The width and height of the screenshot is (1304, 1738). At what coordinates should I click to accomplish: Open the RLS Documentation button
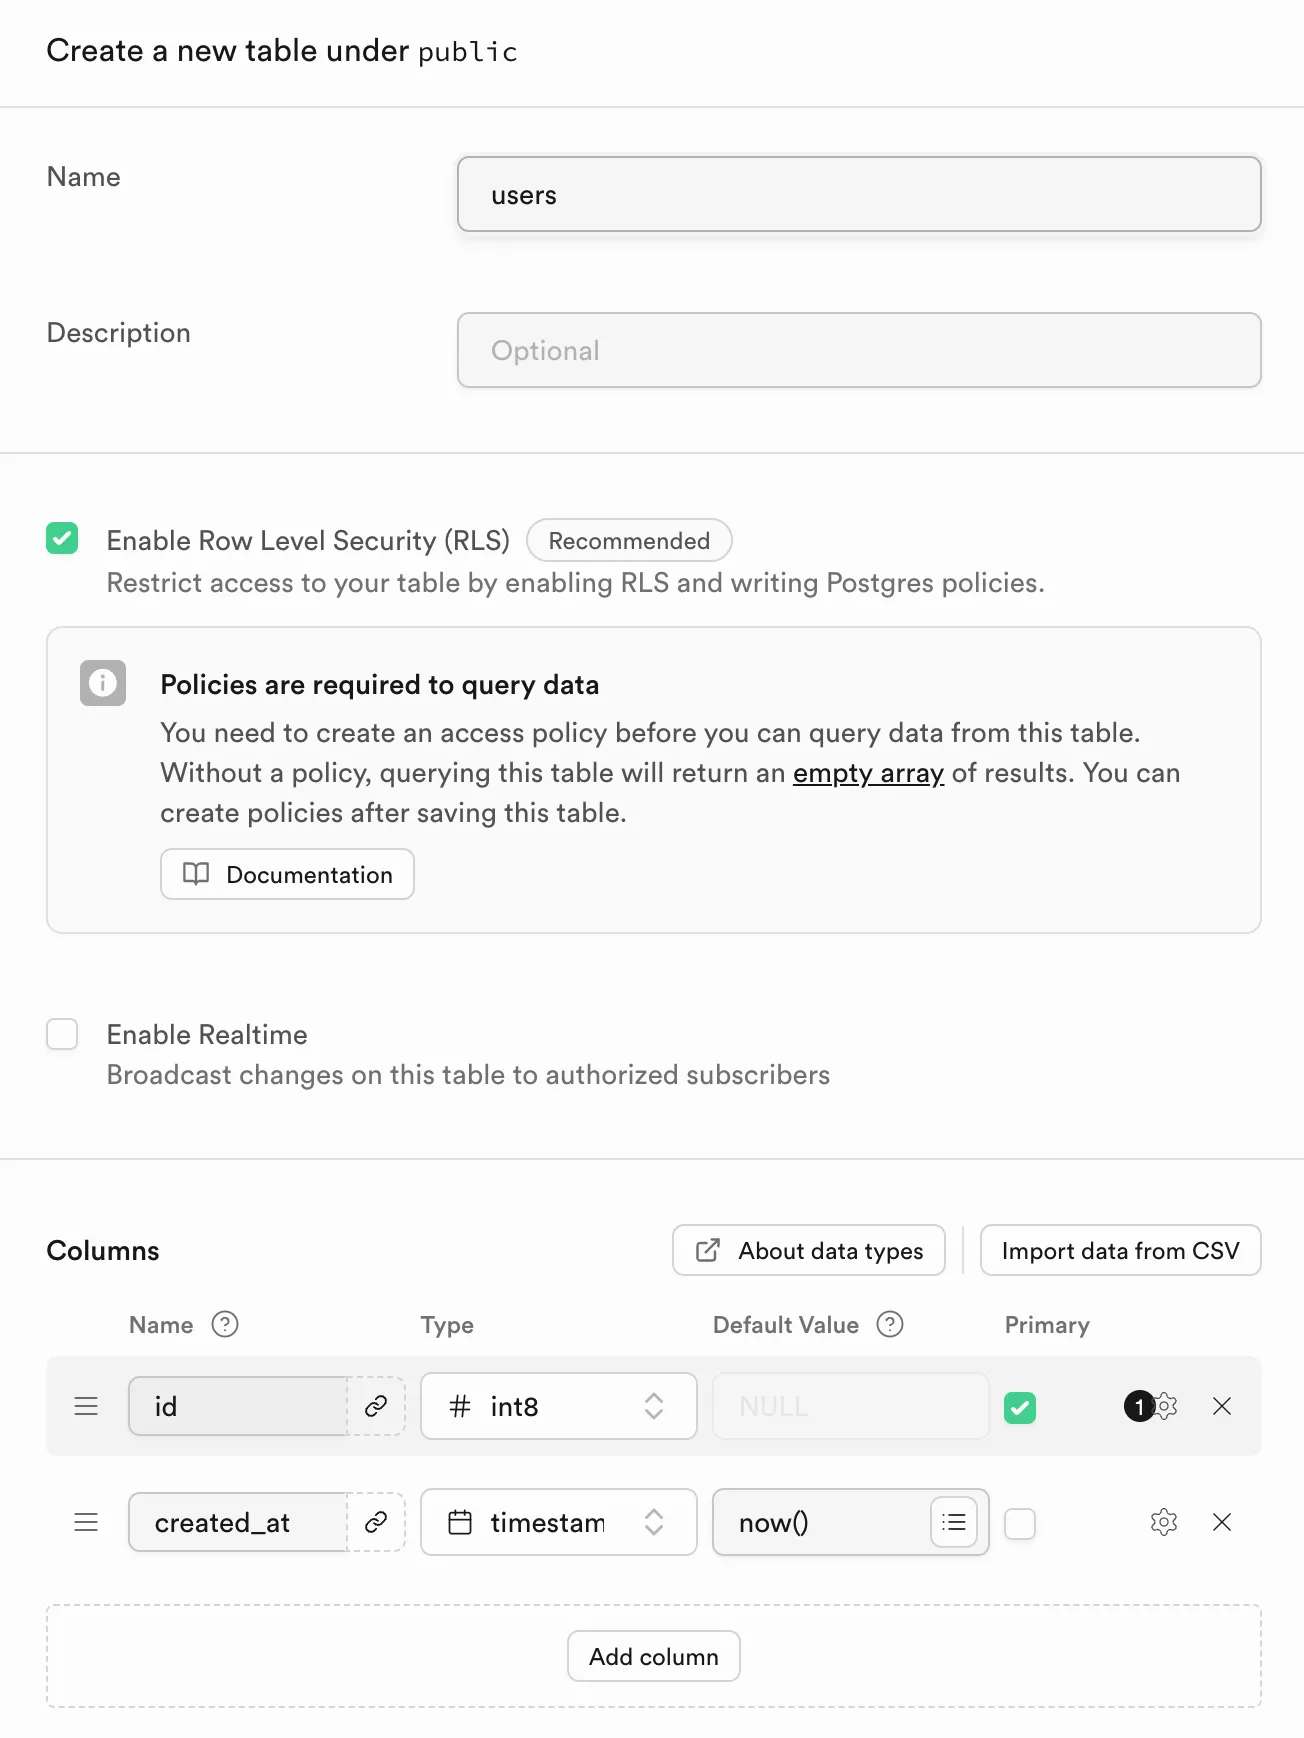tap(288, 874)
